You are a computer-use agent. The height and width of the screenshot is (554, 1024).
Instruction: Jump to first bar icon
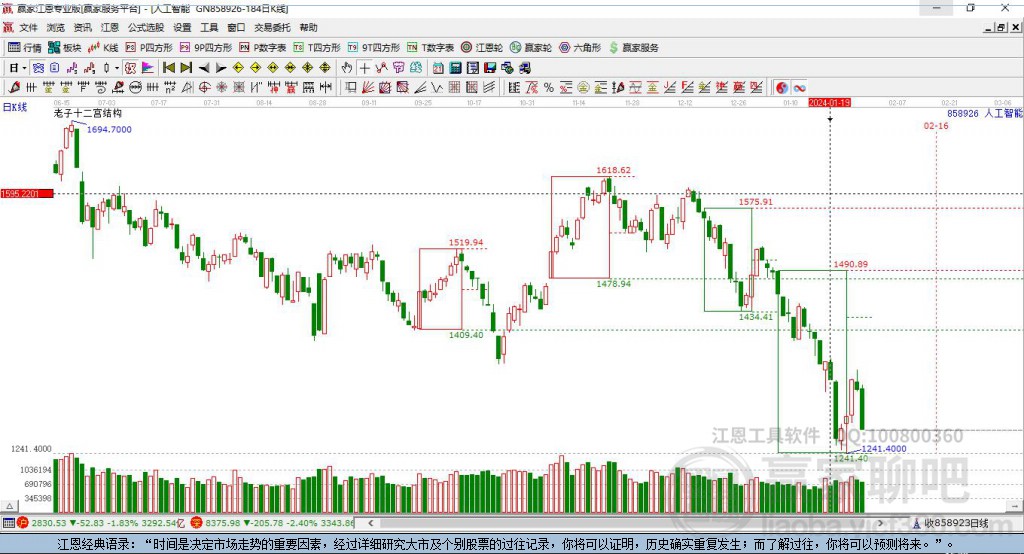pyautogui.click(x=168, y=68)
